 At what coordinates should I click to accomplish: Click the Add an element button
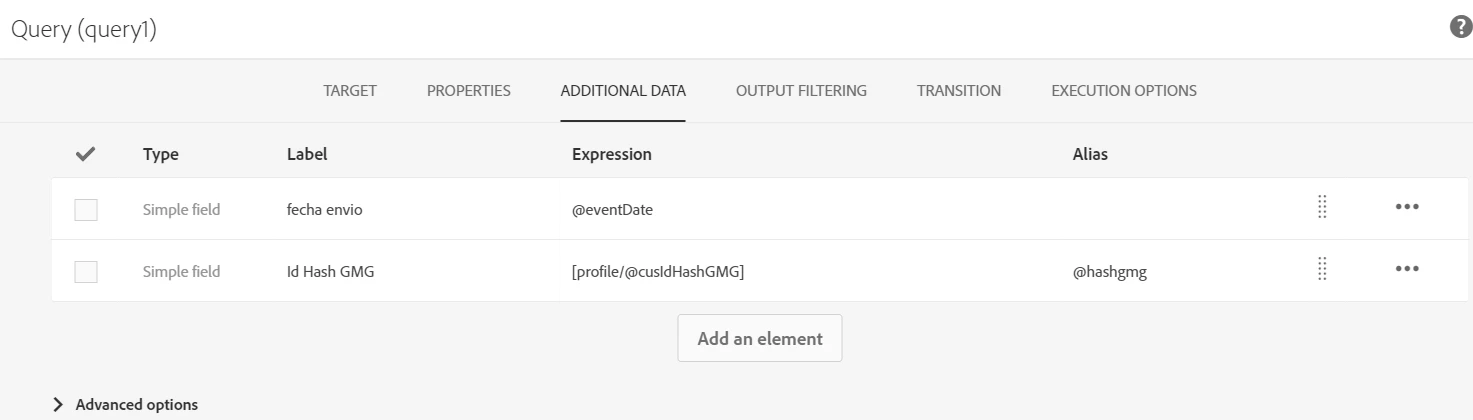760,338
